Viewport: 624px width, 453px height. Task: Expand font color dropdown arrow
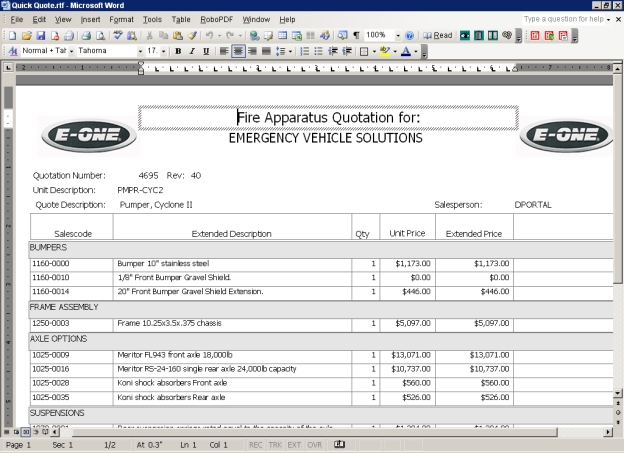[415, 51]
